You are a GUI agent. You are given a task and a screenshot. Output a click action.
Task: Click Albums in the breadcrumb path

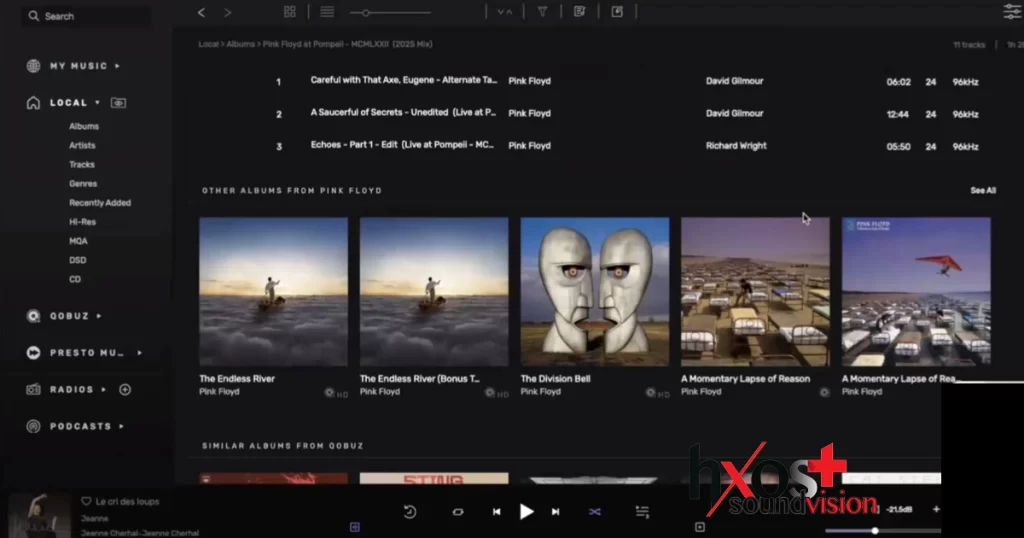pyautogui.click(x=240, y=44)
